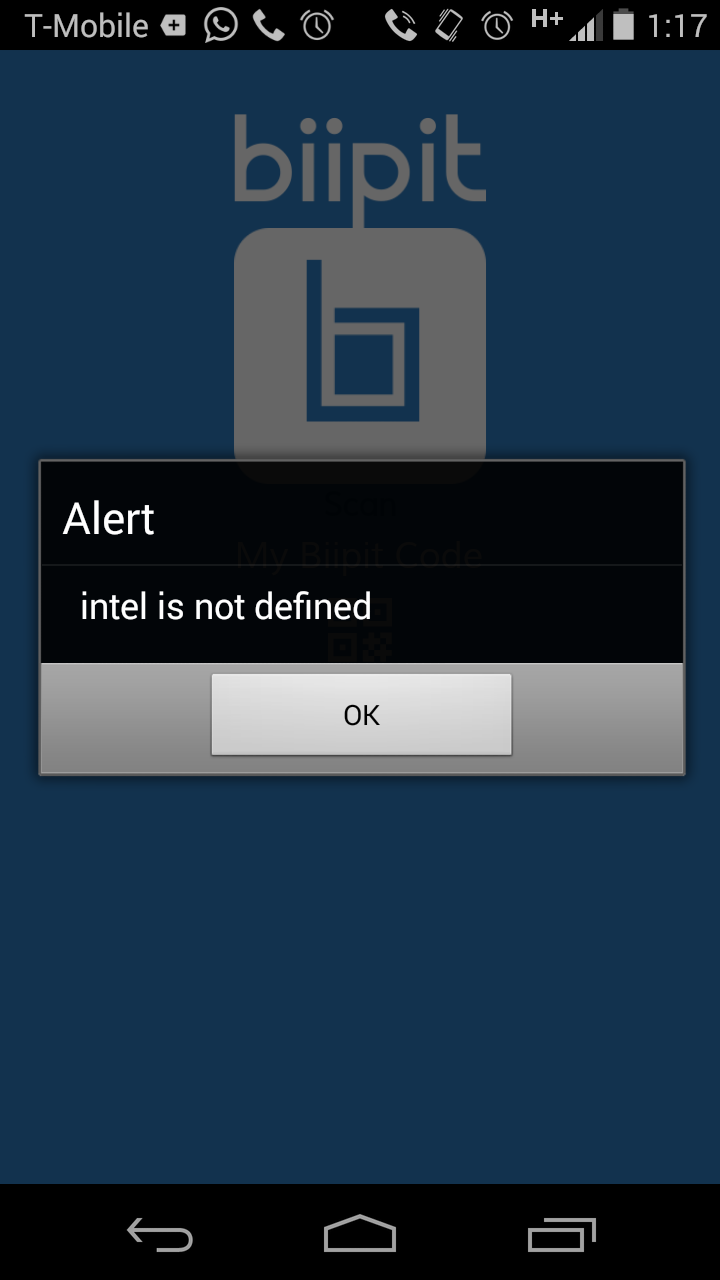Tap the alarm notification icon after the handset
720x1280 pixels.
coord(317,25)
